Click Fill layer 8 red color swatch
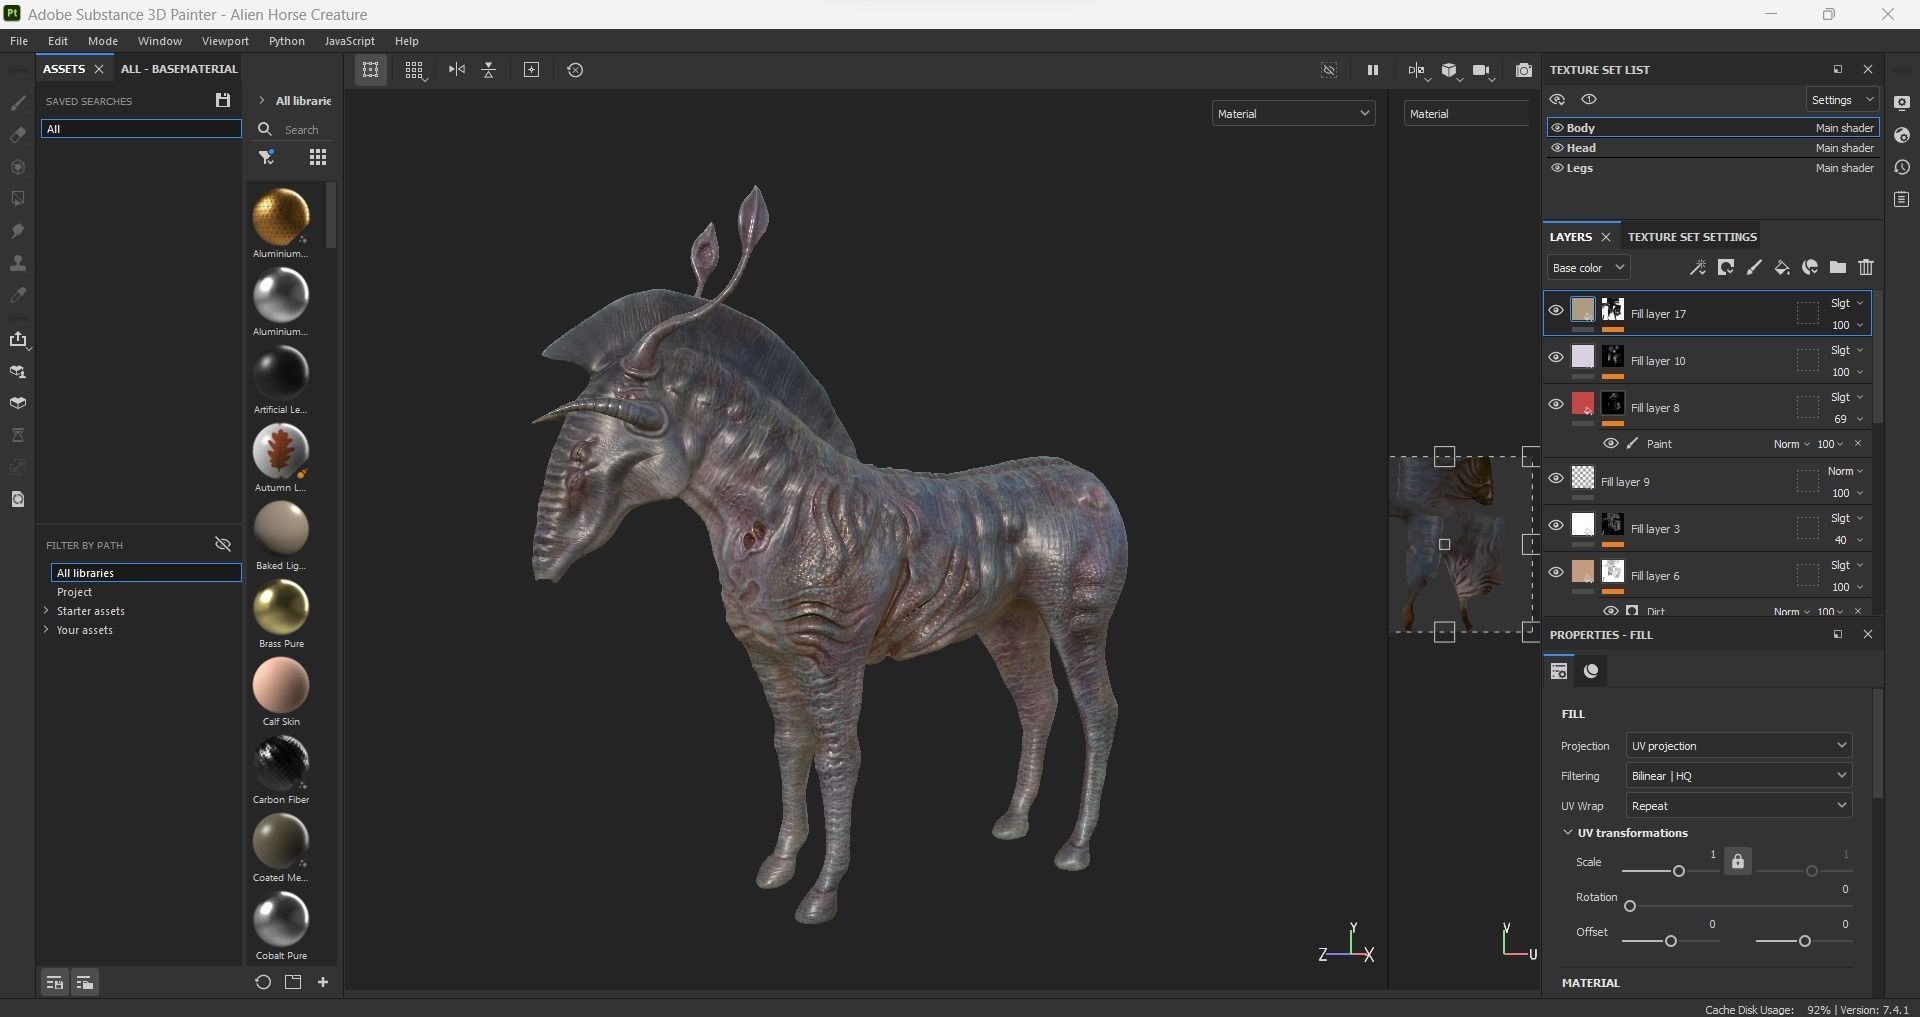This screenshot has height=1017, width=1920. (1583, 404)
